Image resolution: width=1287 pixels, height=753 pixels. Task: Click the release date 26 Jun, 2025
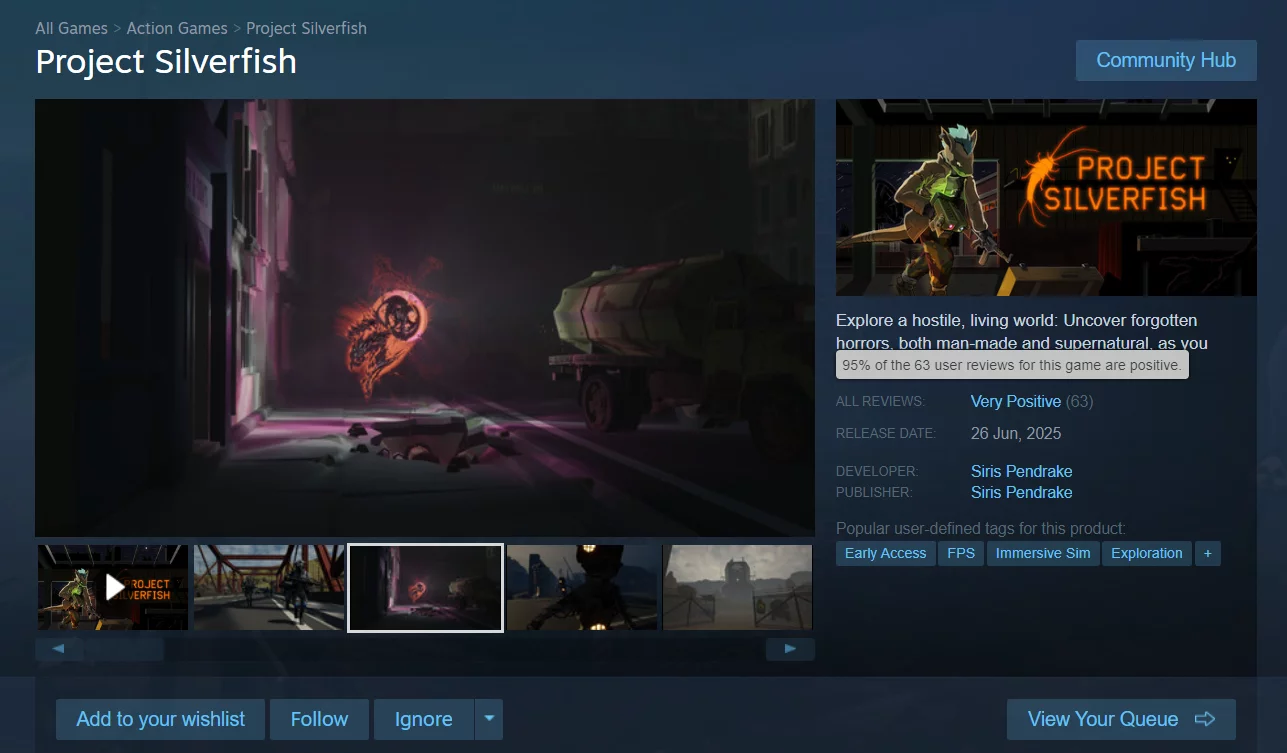pos(1016,433)
